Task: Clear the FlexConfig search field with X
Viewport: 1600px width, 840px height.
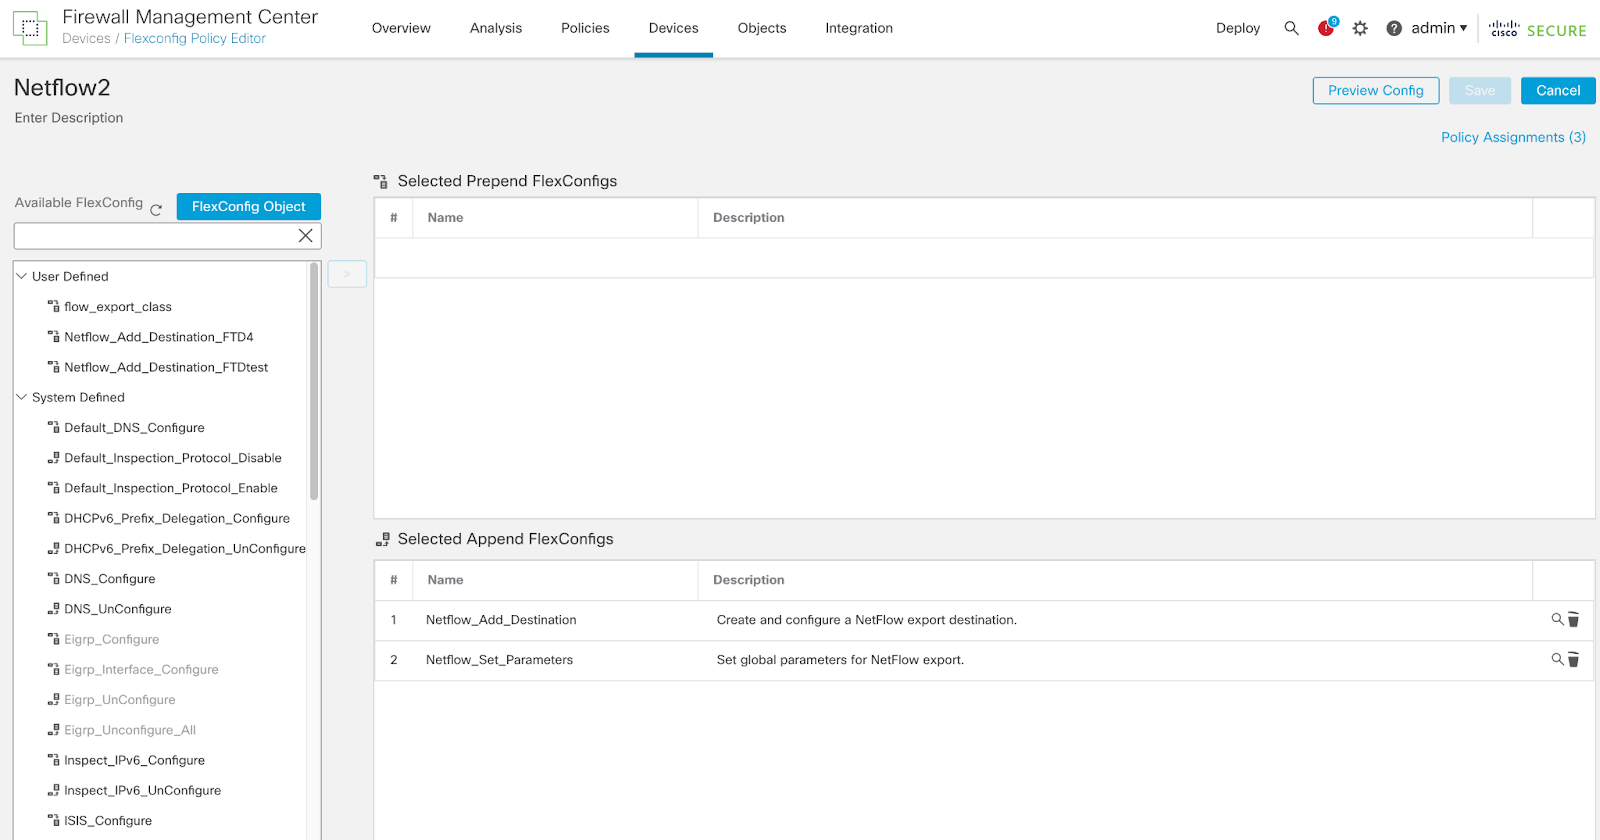Action: coord(306,236)
